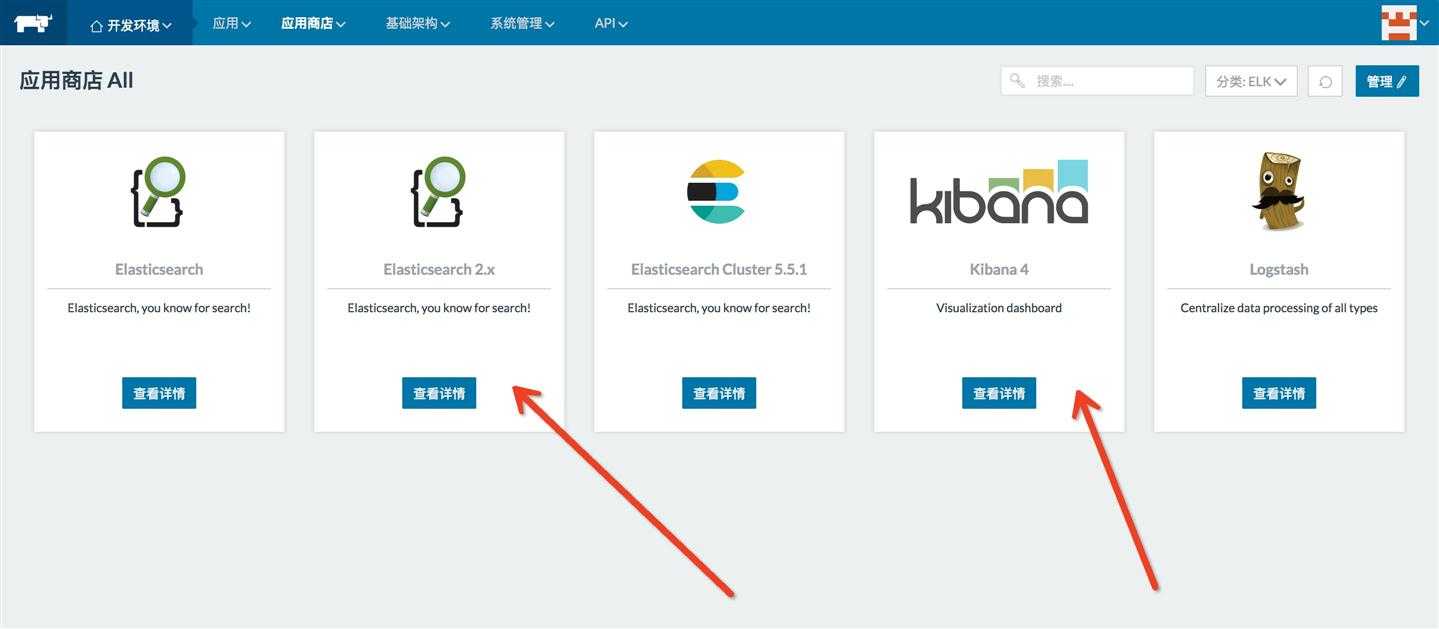Click the 搜索 search input field
This screenshot has width=1439, height=629.
1097,81
